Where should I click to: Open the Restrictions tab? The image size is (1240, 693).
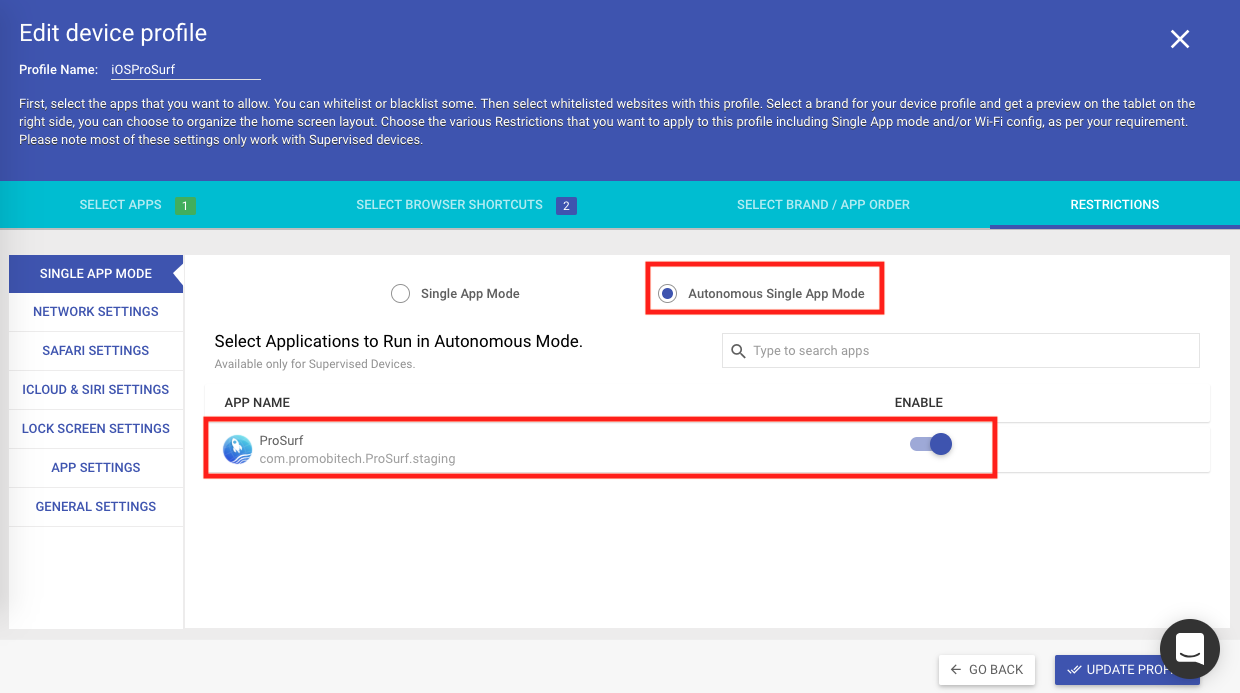[x=1115, y=205]
